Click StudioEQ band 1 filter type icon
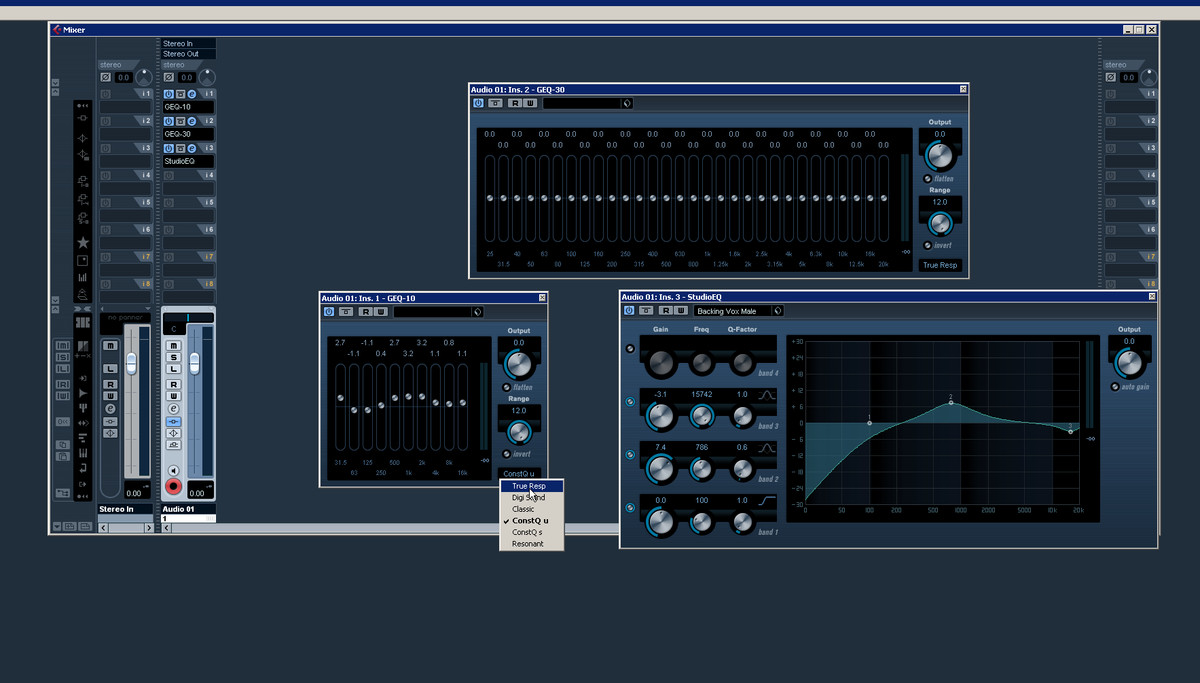This screenshot has width=1200, height=683. click(767, 500)
